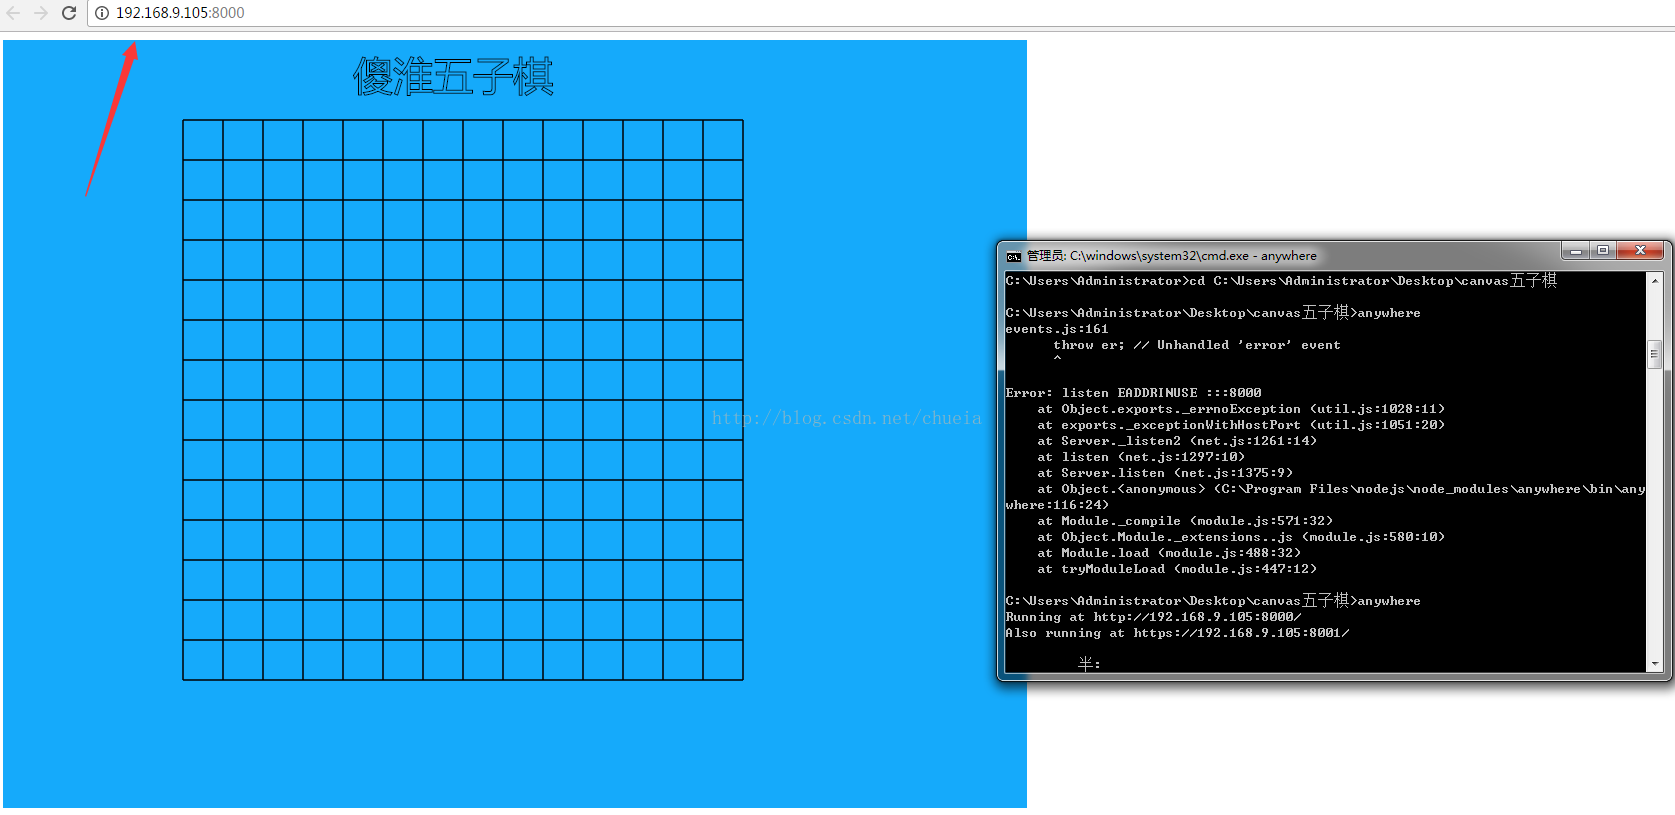The image size is (1675, 815).
Task: Click the 'Also running at https://192.168.9.105:8001/' line
Action: (x=1177, y=633)
